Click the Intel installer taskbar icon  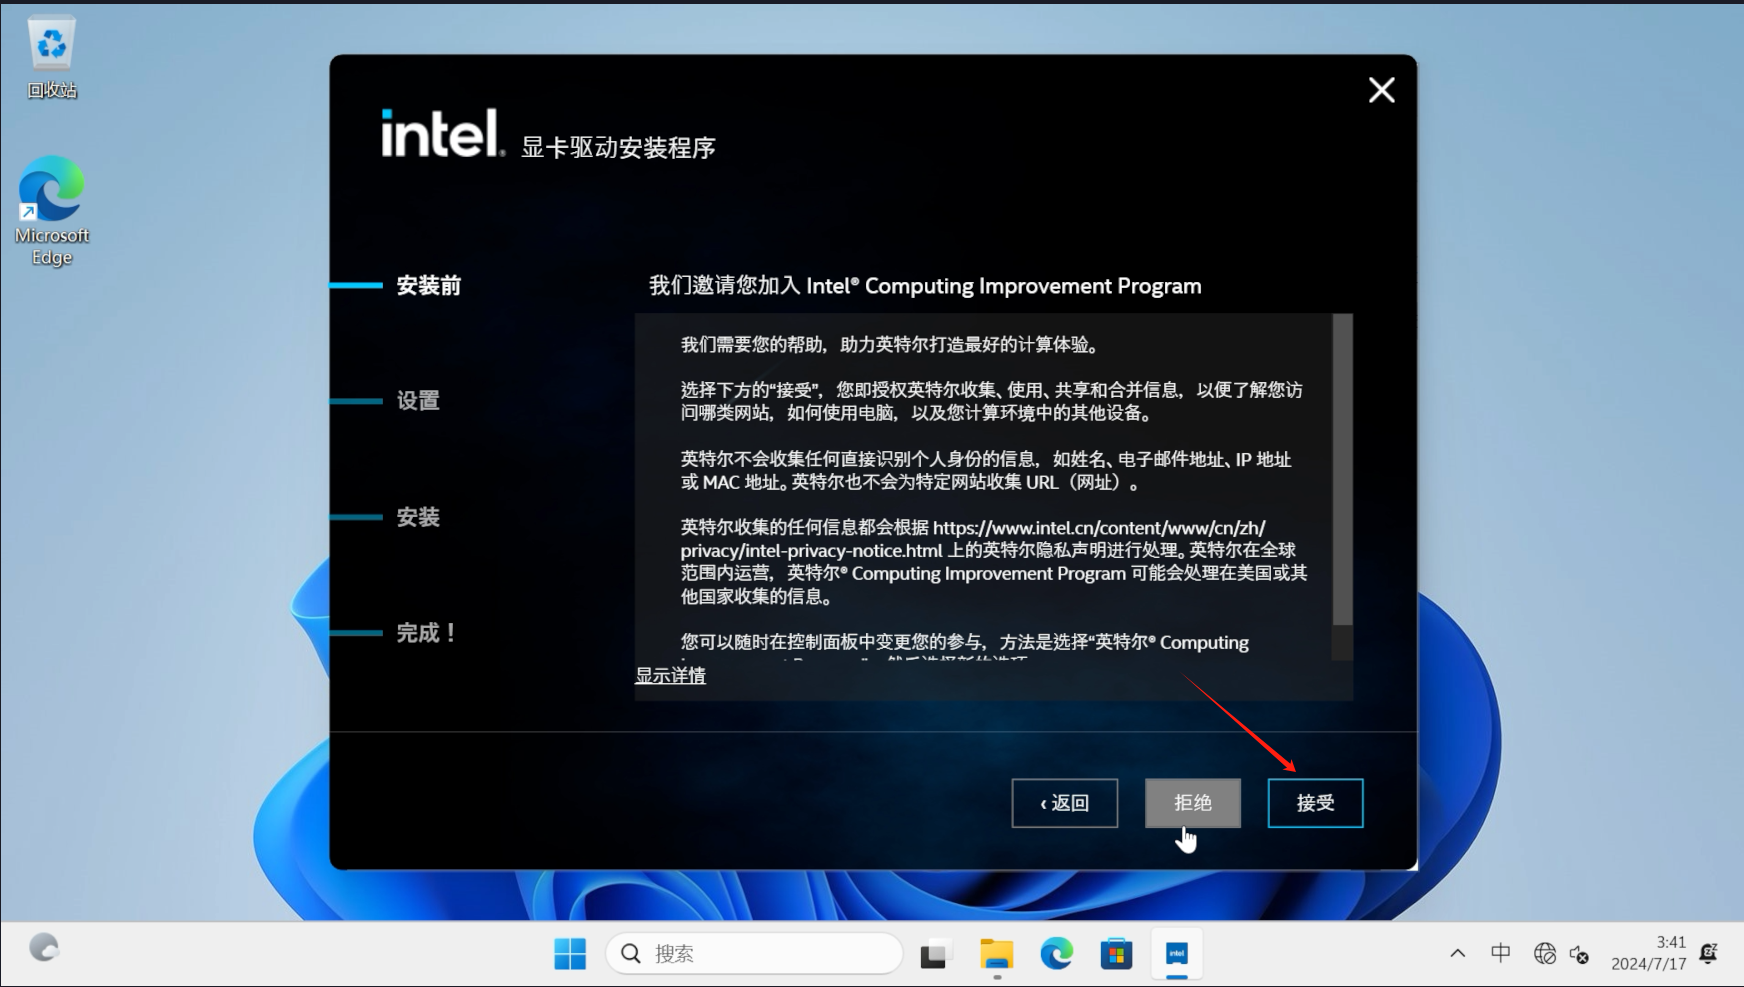coord(1177,954)
